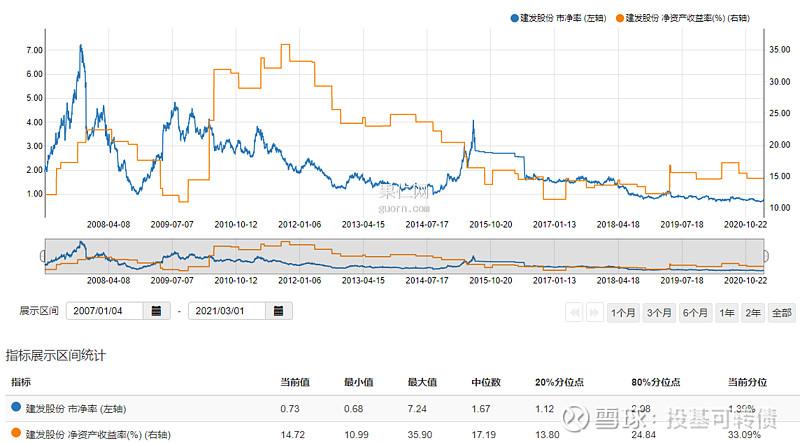
Task: Select the 6个月 range button
Action: pos(695,312)
